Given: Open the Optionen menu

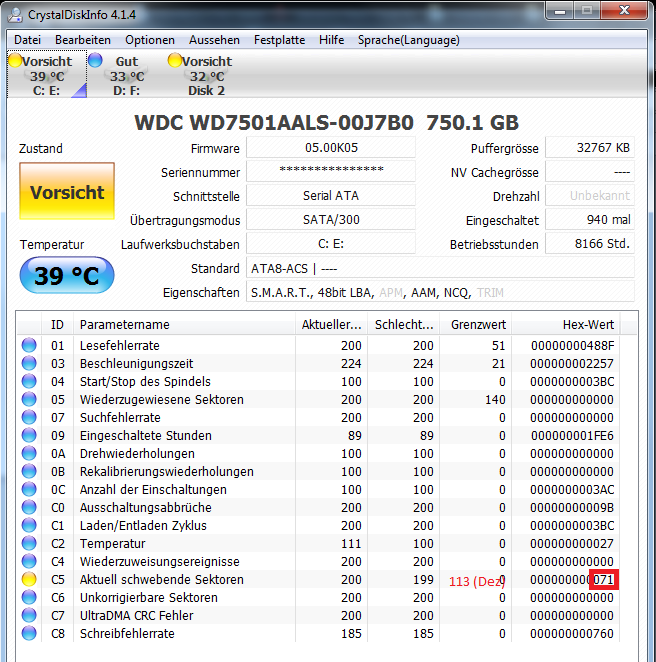Looking at the screenshot, I should [150, 40].
